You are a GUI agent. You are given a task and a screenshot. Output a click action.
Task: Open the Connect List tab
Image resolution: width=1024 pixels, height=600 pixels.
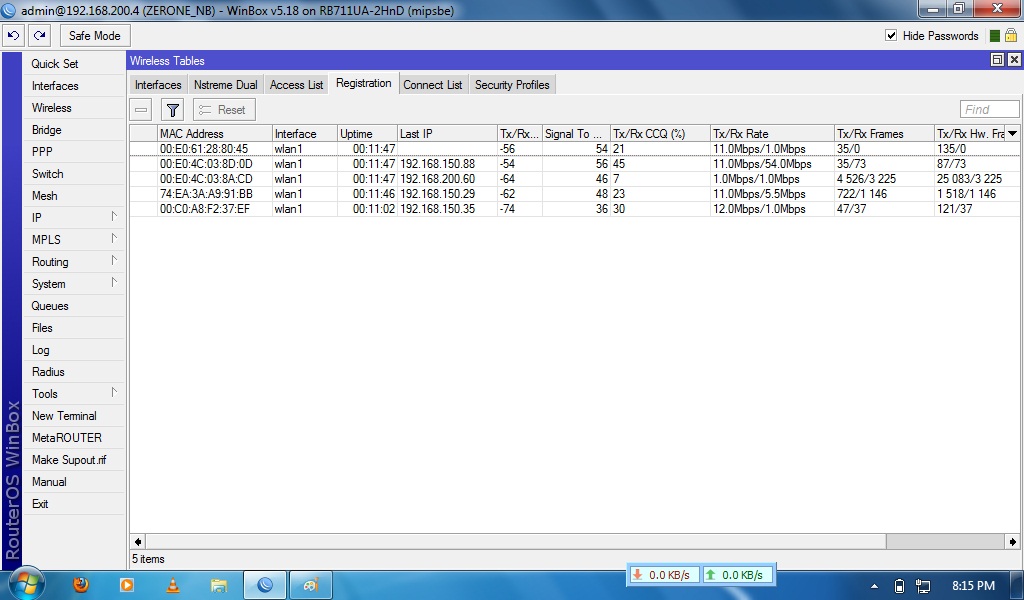pos(432,85)
